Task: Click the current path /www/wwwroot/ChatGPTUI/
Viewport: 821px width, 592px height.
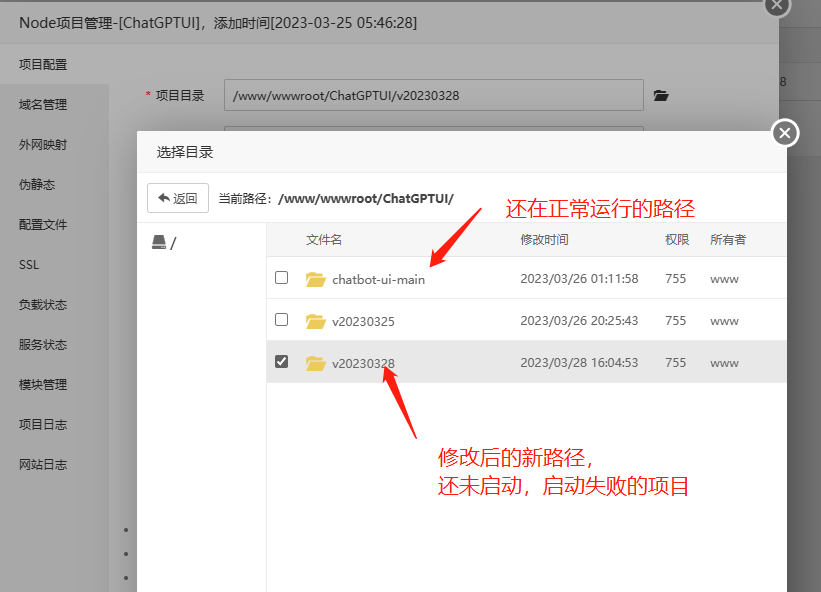Action: [x=366, y=199]
